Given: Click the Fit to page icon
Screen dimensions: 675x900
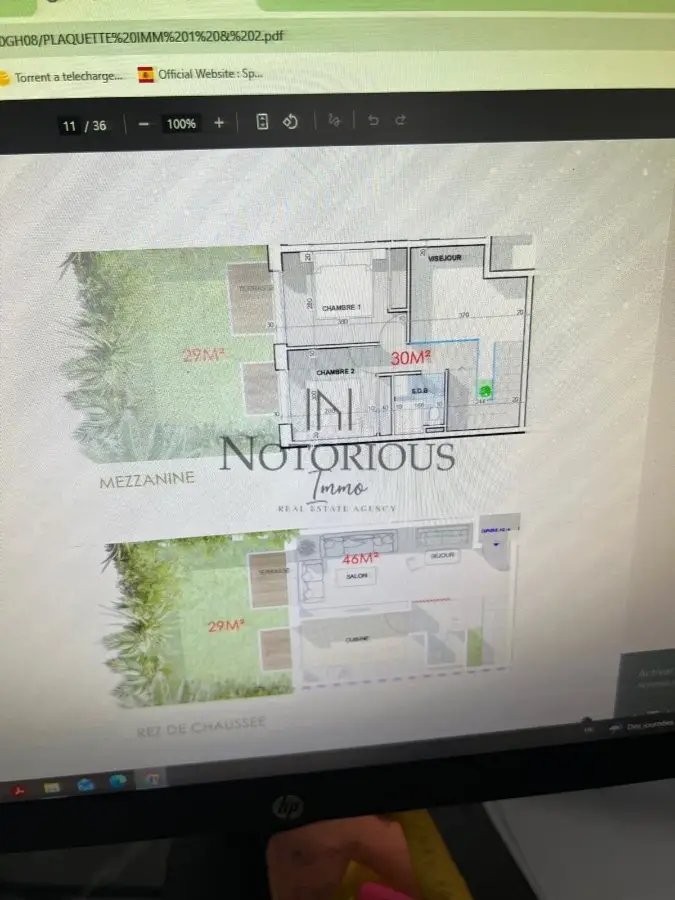Looking at the screenshot, I should click(262, 122).
